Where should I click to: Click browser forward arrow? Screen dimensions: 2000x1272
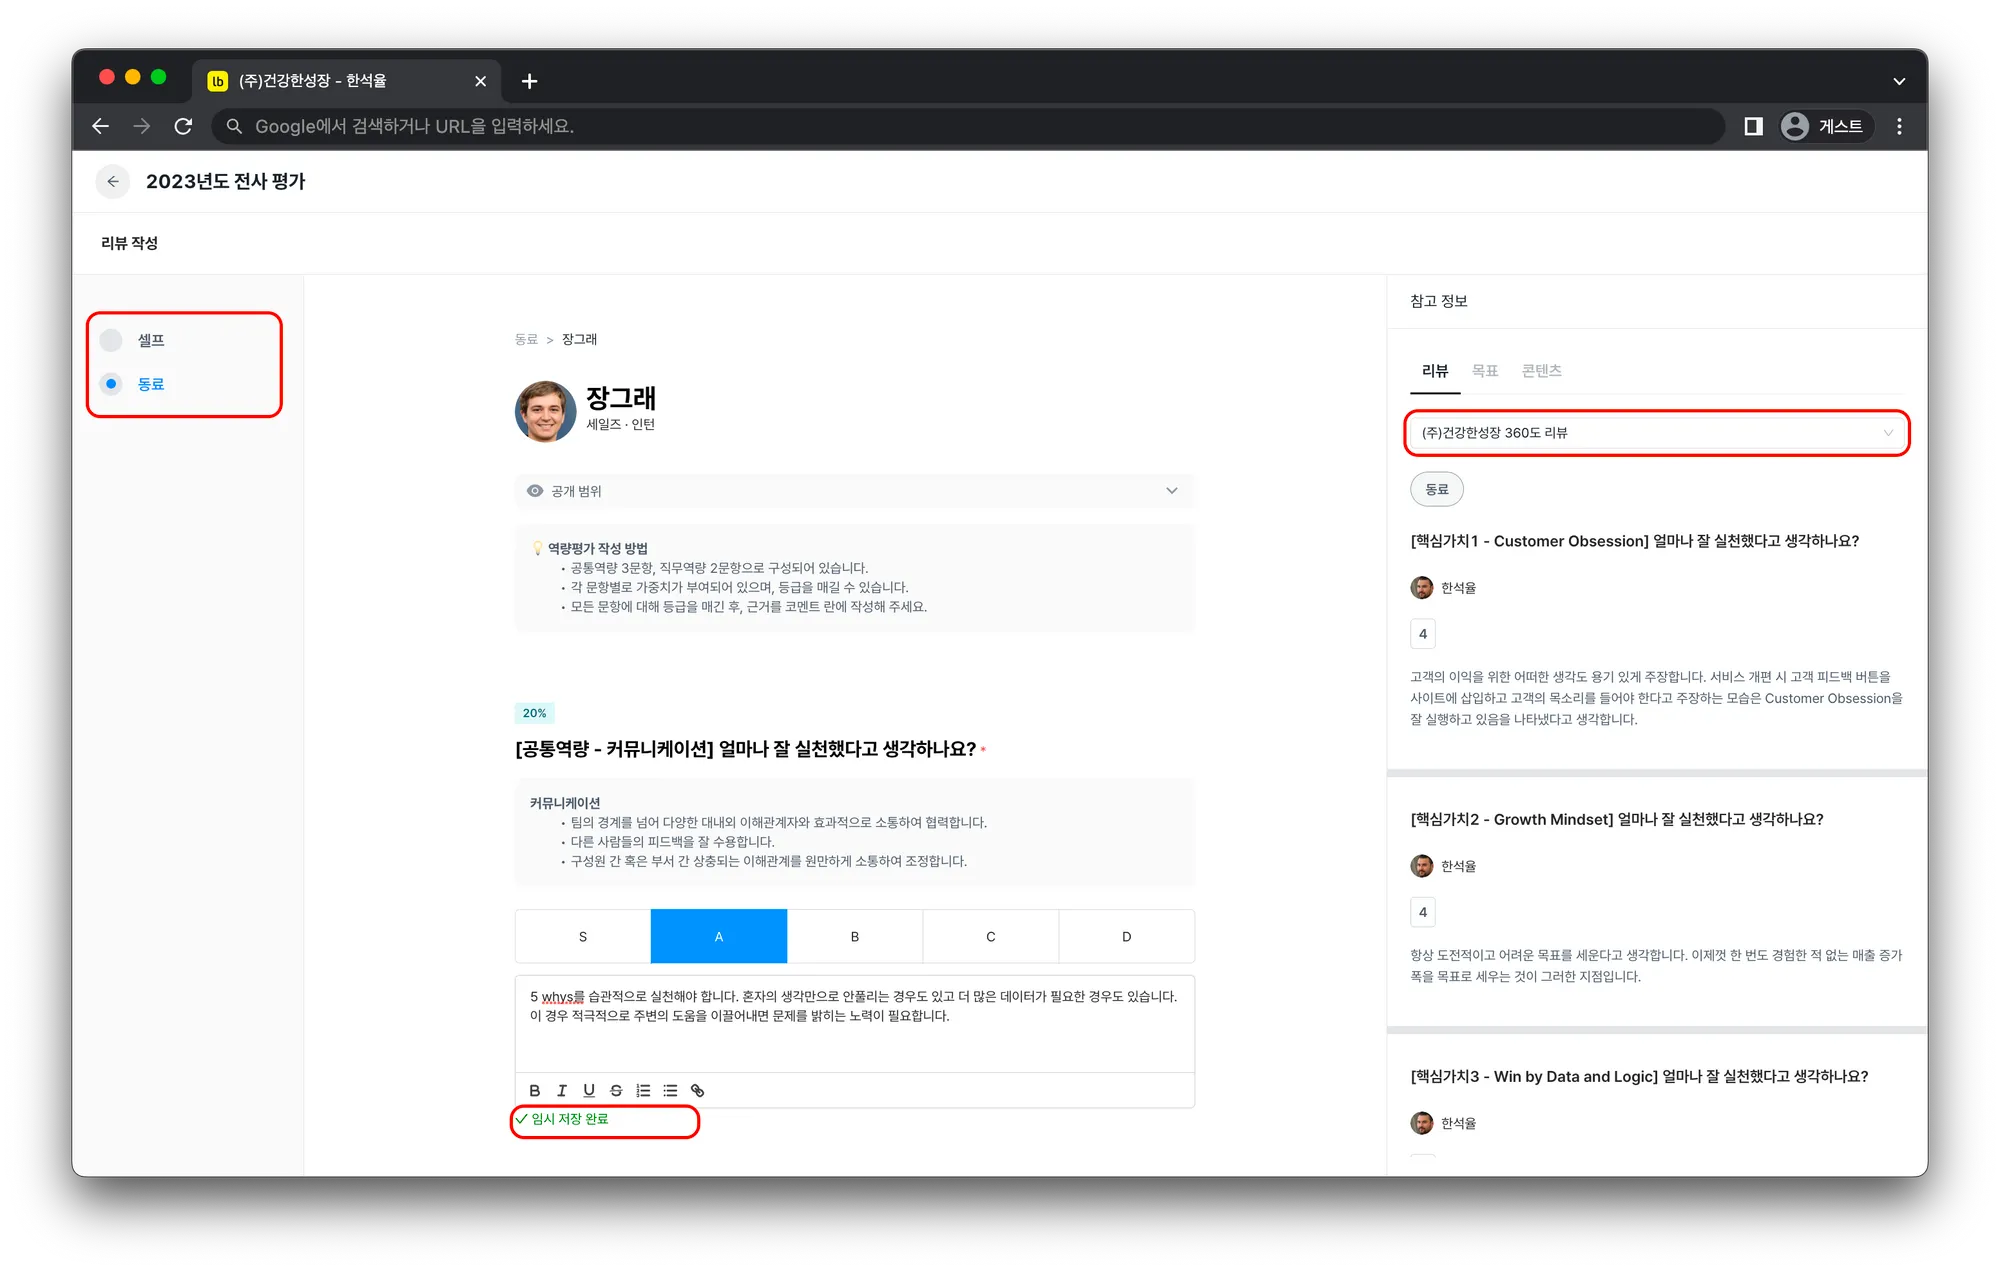click(142, 126)
